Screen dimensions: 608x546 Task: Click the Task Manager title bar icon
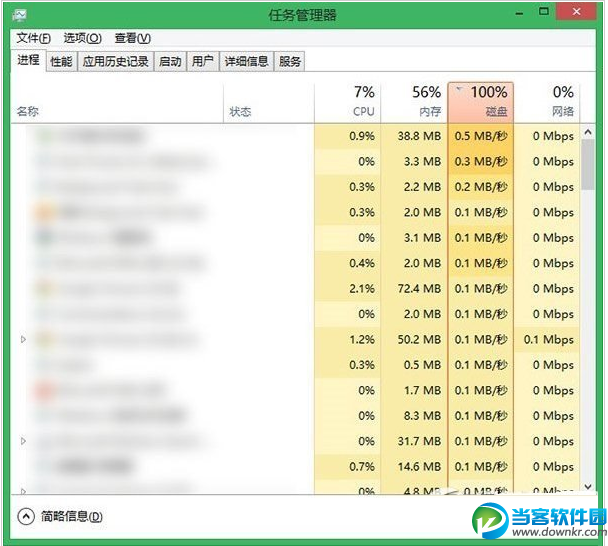point(19,16)
